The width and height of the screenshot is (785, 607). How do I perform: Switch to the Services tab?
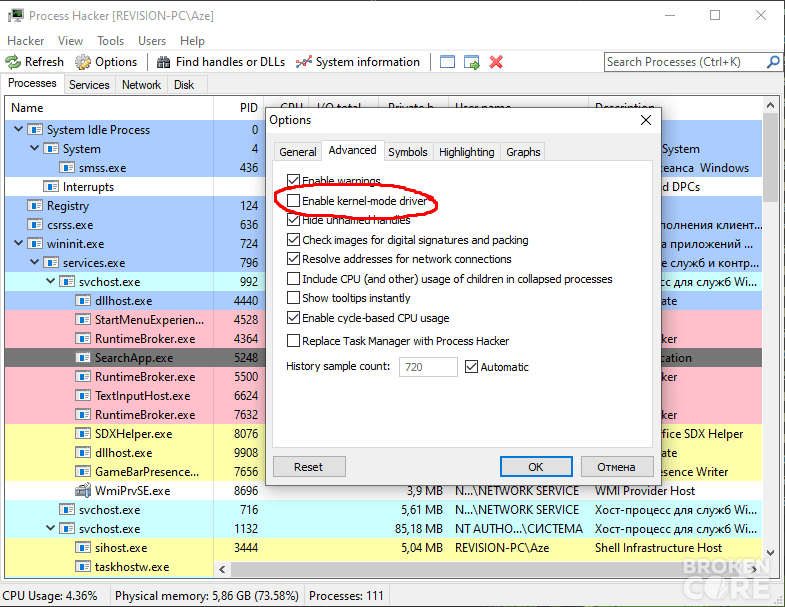(x=89, y=85)
